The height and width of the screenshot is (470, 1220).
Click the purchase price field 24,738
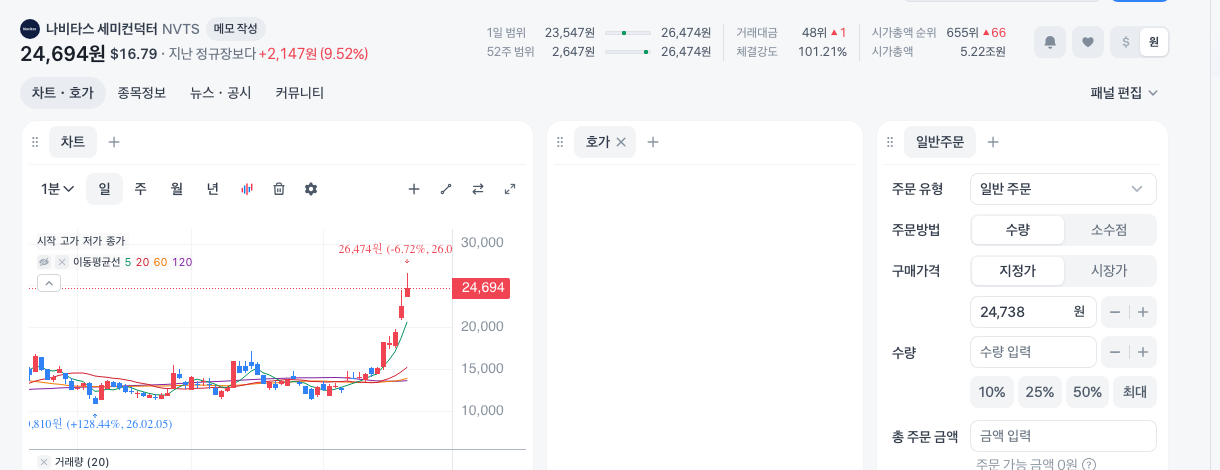click(1033, 312)
